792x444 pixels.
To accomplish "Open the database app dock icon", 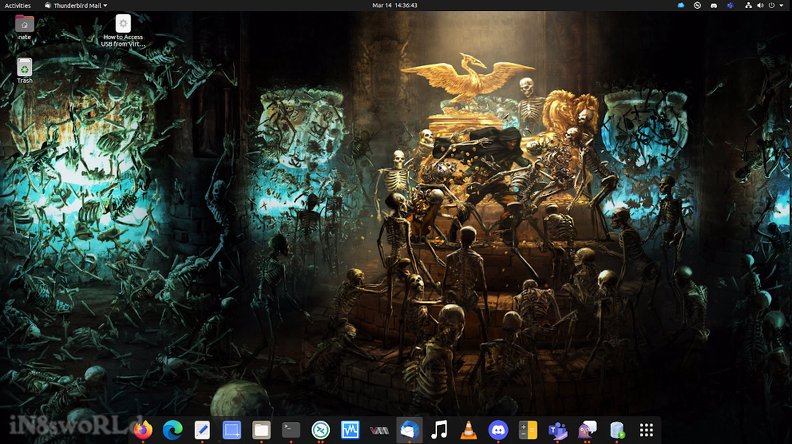I will 617,430.
